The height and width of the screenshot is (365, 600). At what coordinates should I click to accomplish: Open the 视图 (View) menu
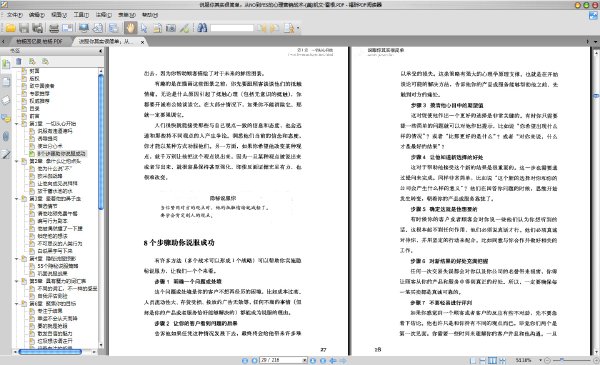pyautogui.click(x=59, y=15)
